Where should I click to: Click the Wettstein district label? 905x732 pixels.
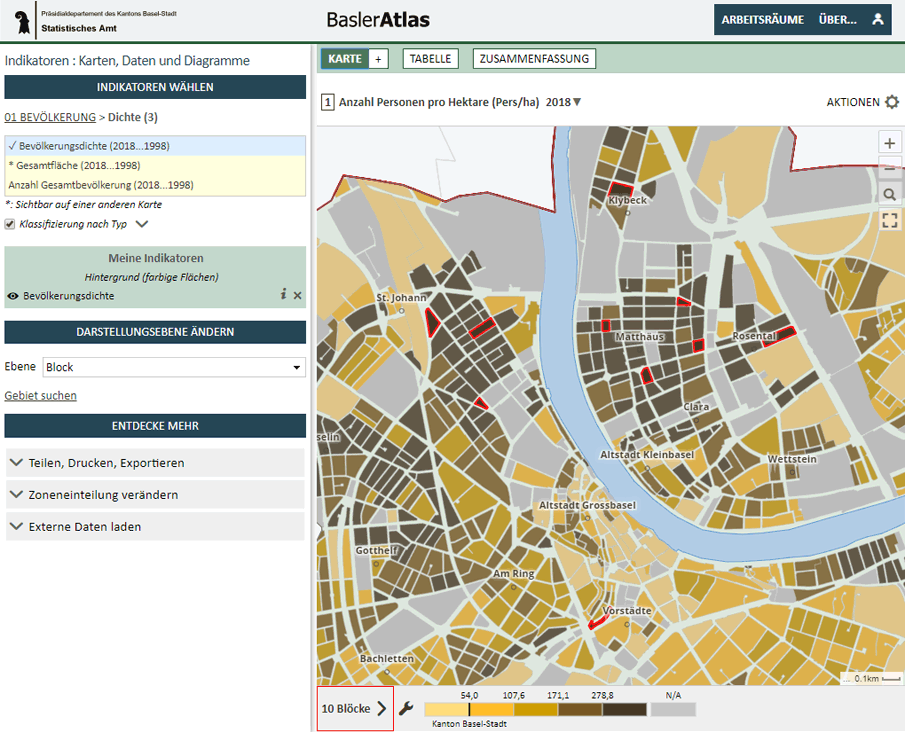[x=792, y=459]
